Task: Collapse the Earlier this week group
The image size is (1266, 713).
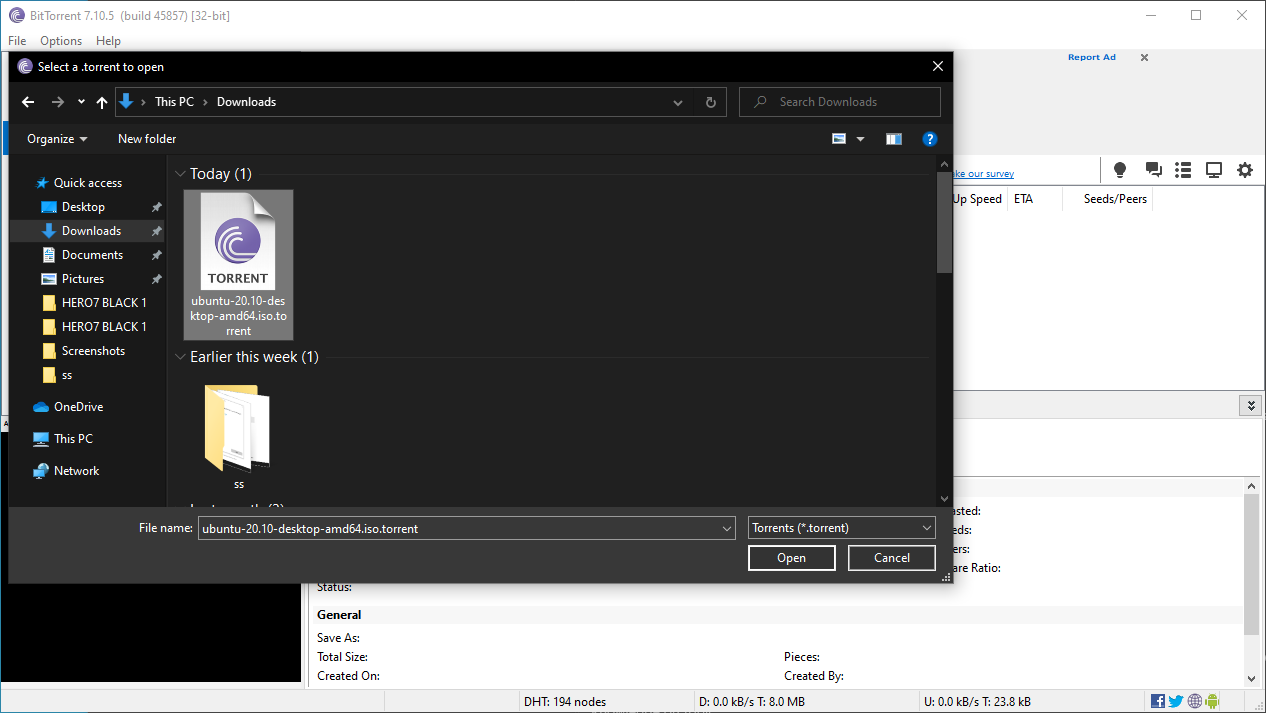Action: 180,357
